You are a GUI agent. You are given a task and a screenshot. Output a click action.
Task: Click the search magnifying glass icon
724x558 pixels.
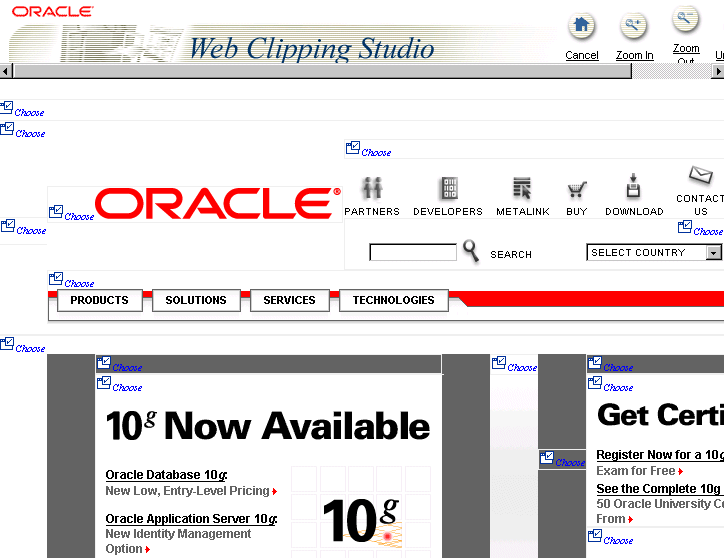471,251
